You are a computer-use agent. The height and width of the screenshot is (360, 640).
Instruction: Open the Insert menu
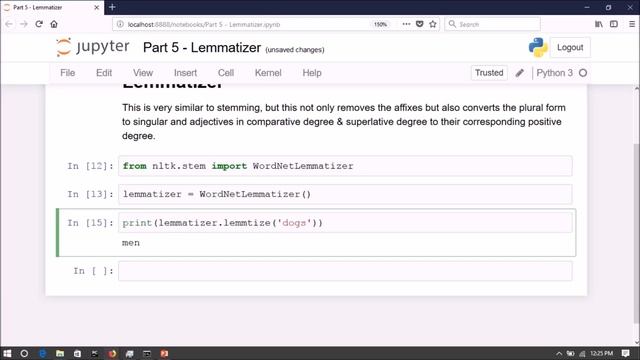point(185,73)
